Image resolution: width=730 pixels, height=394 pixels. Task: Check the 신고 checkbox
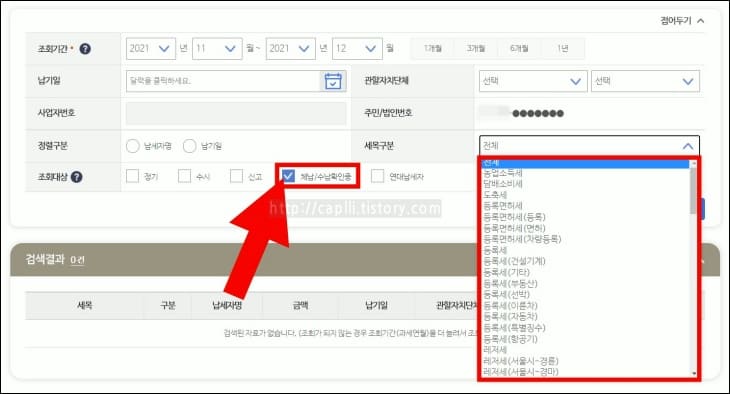point(237,176)
